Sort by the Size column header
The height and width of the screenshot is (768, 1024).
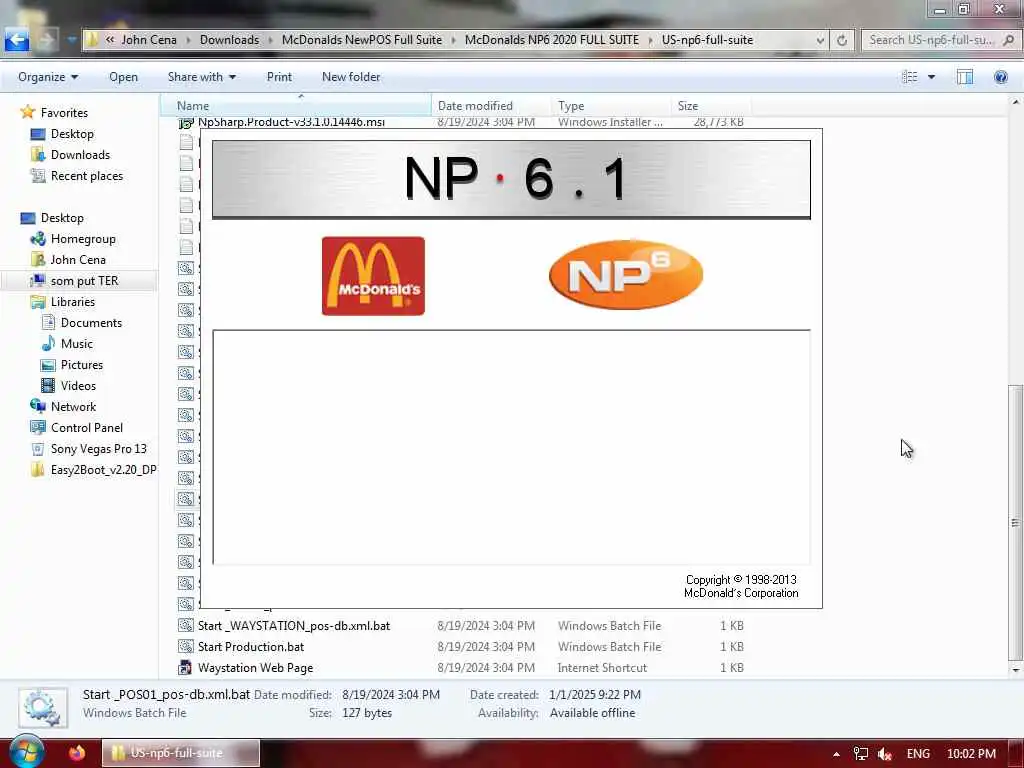click(711, 106)
